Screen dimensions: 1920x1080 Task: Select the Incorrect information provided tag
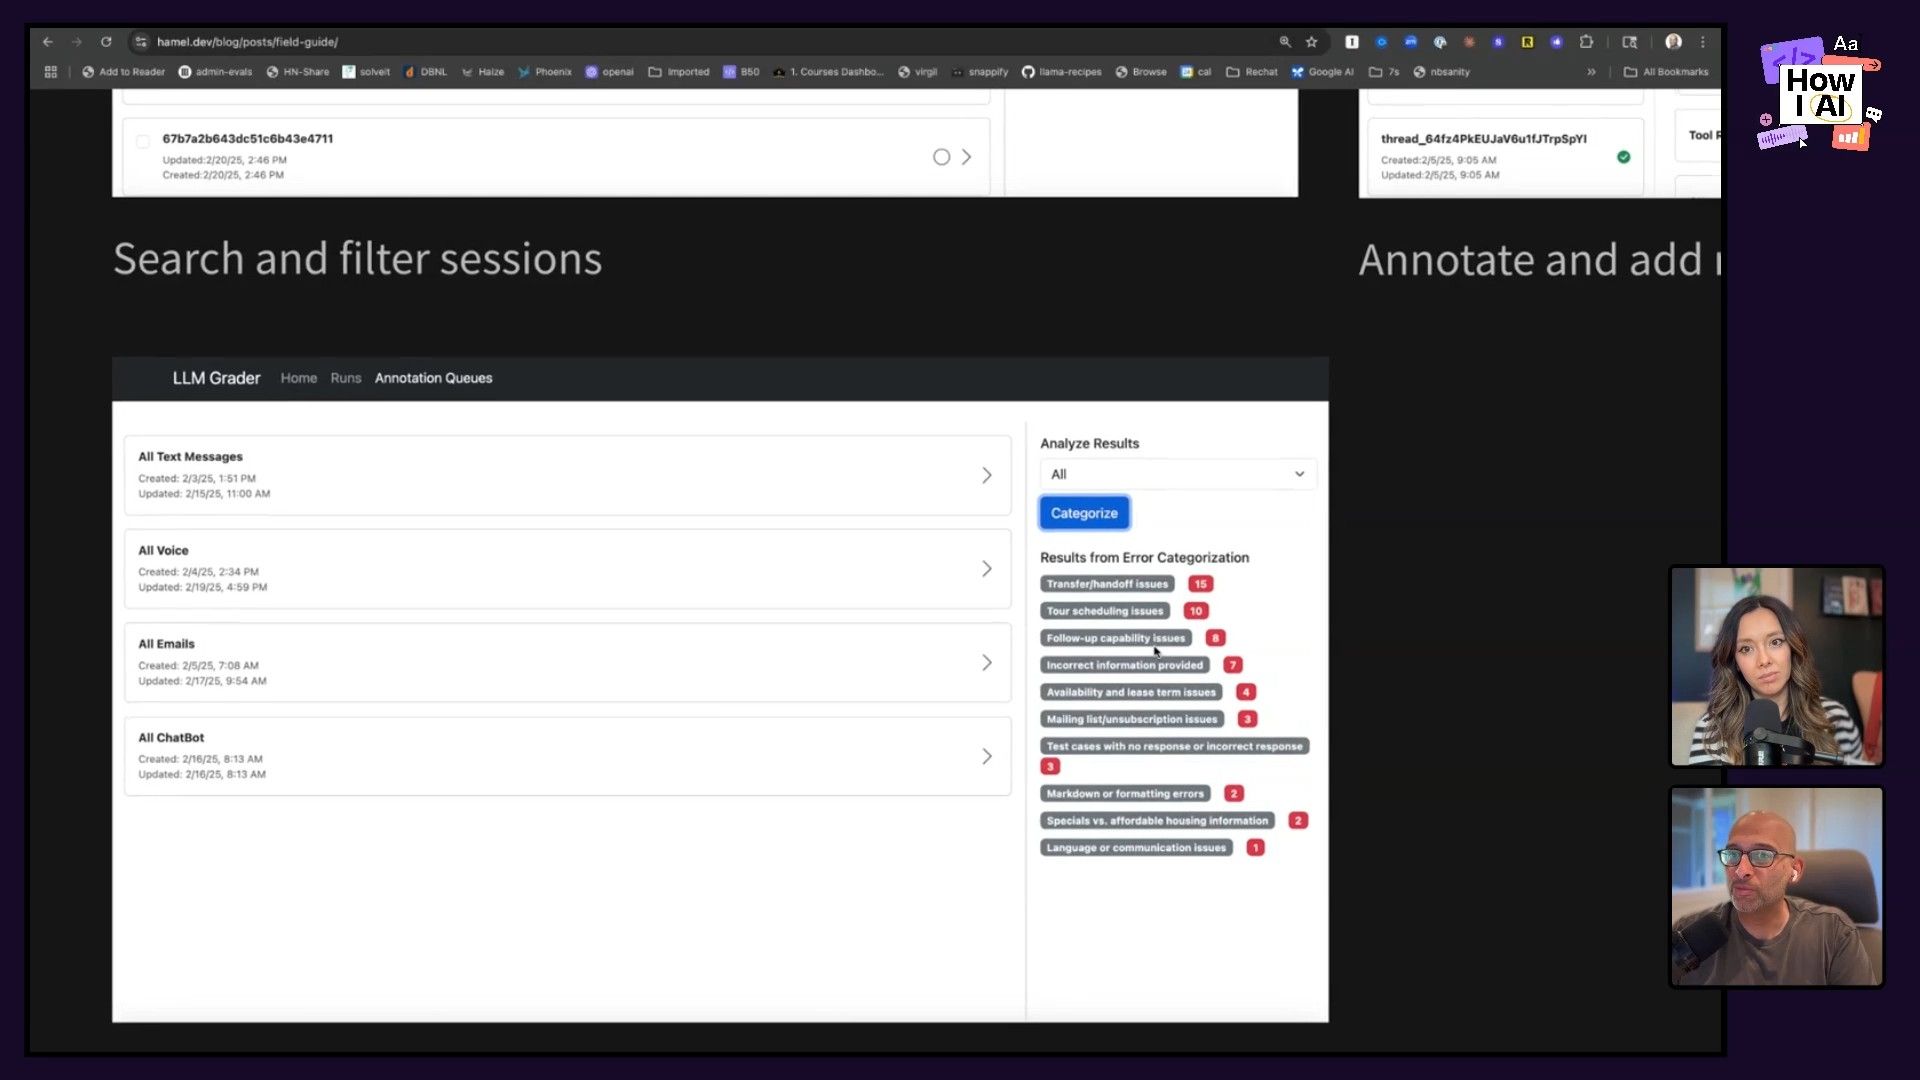(1125, 665)
